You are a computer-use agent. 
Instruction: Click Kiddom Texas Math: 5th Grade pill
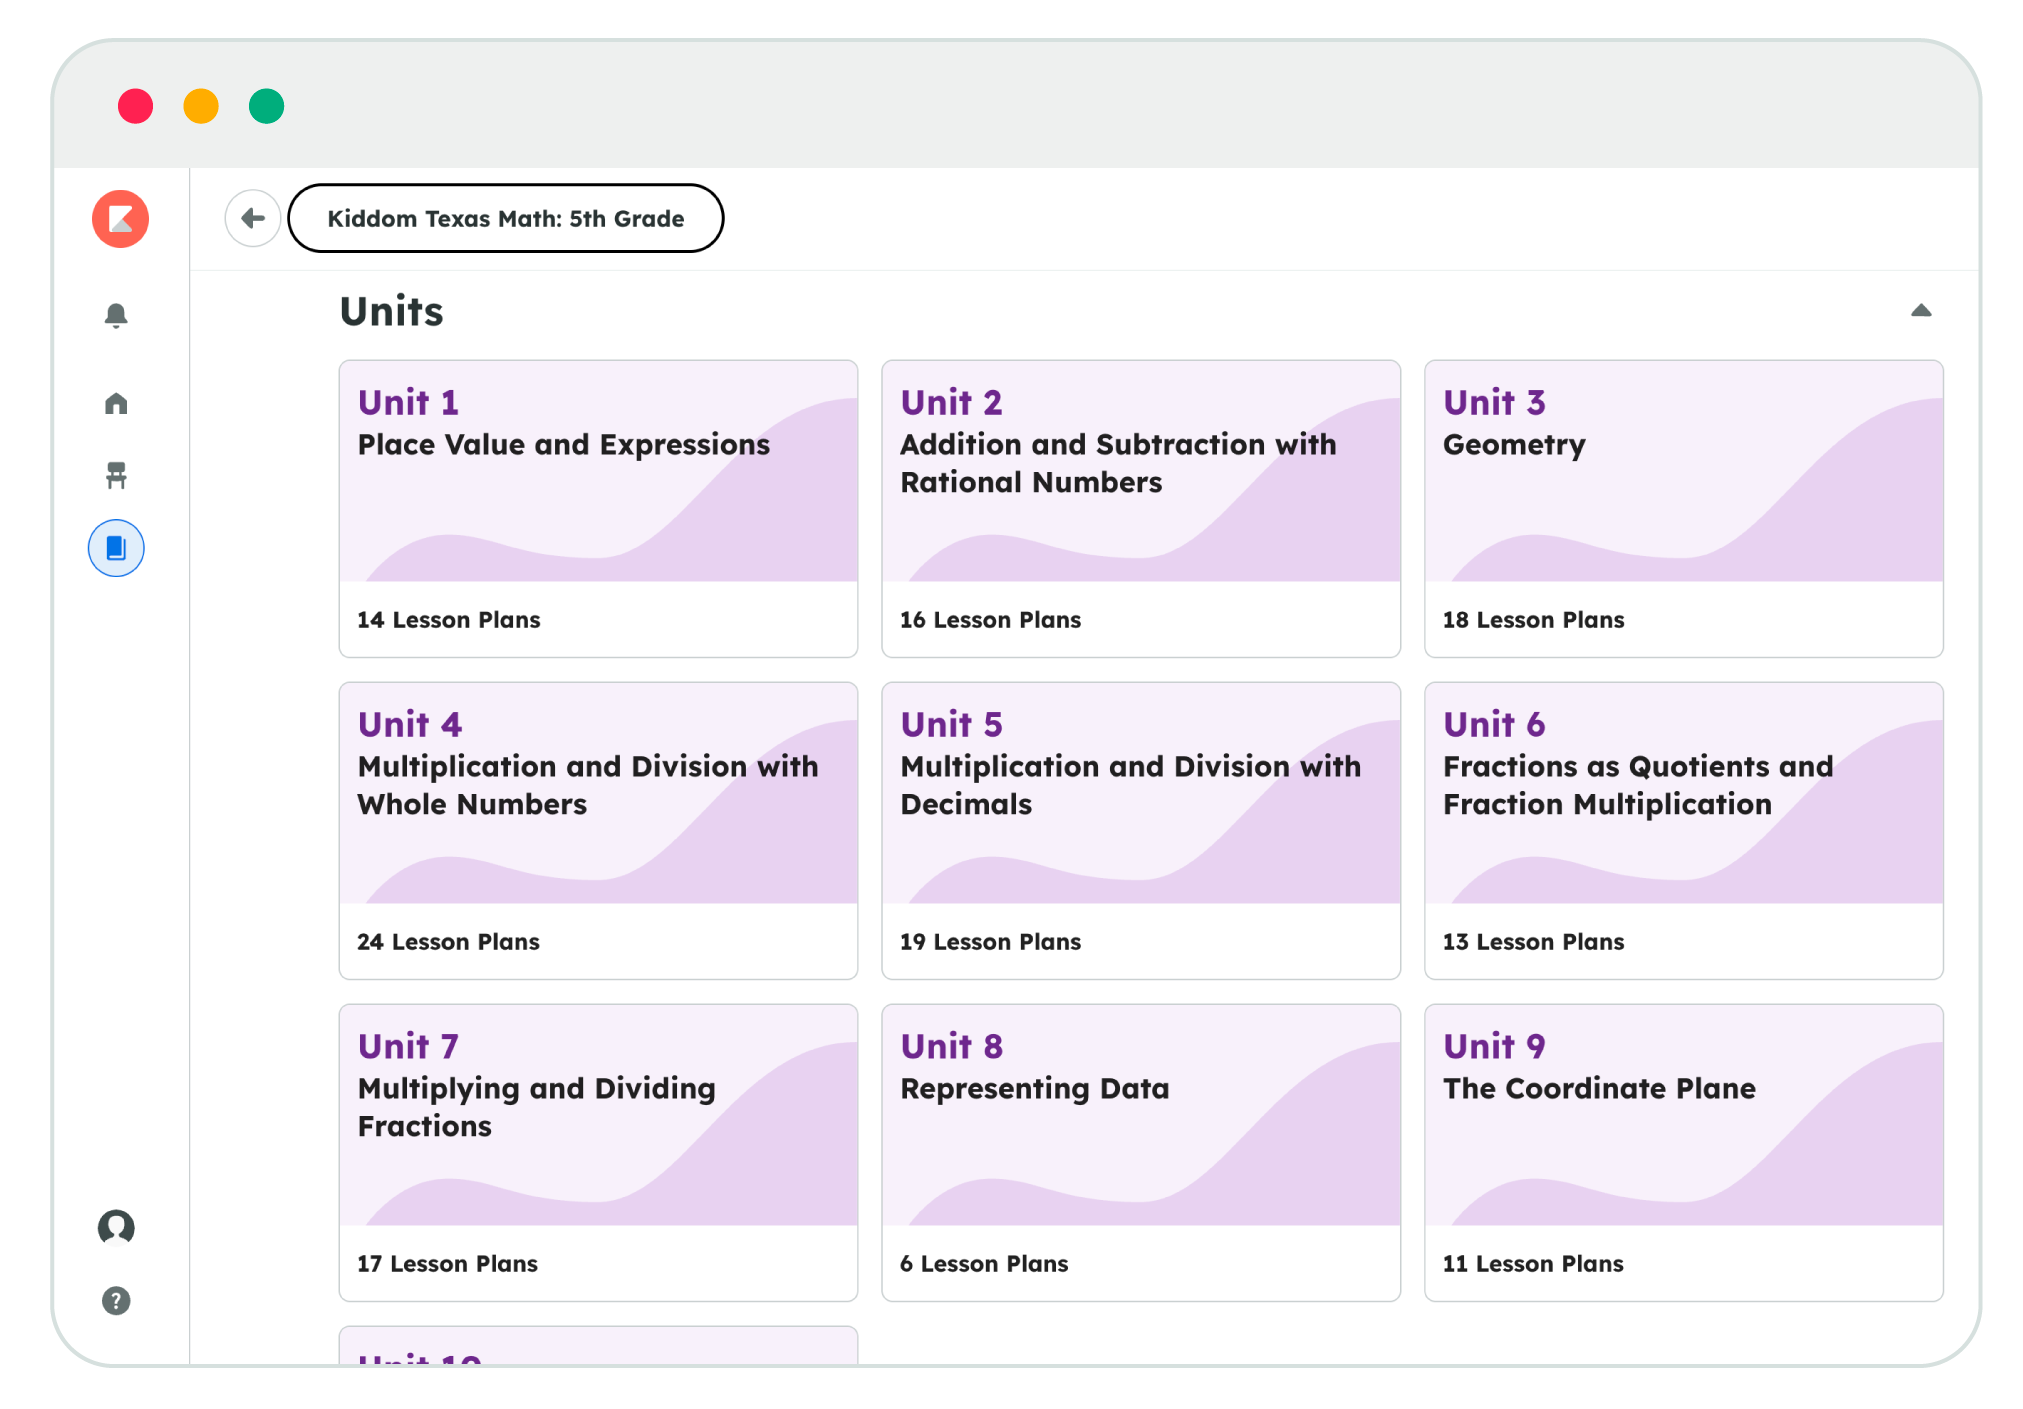point(505,218)
